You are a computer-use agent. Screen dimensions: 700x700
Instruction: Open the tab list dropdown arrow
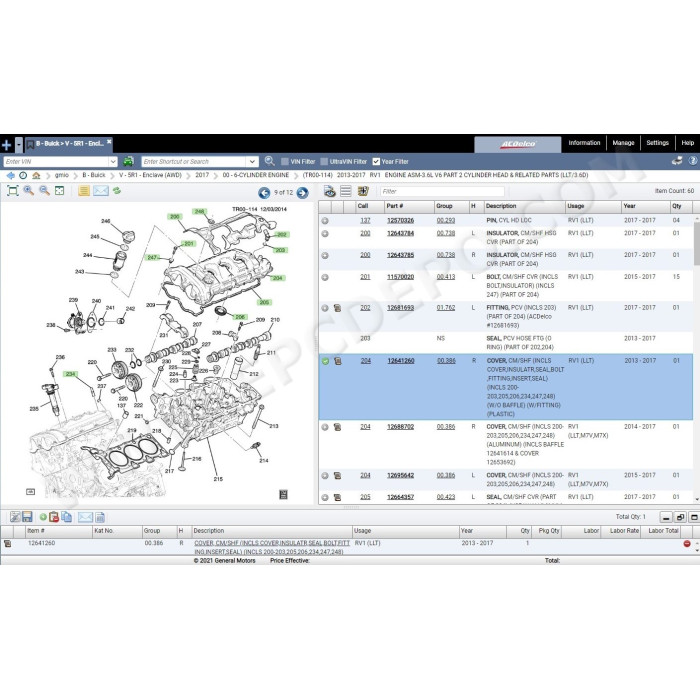(19, 145)
